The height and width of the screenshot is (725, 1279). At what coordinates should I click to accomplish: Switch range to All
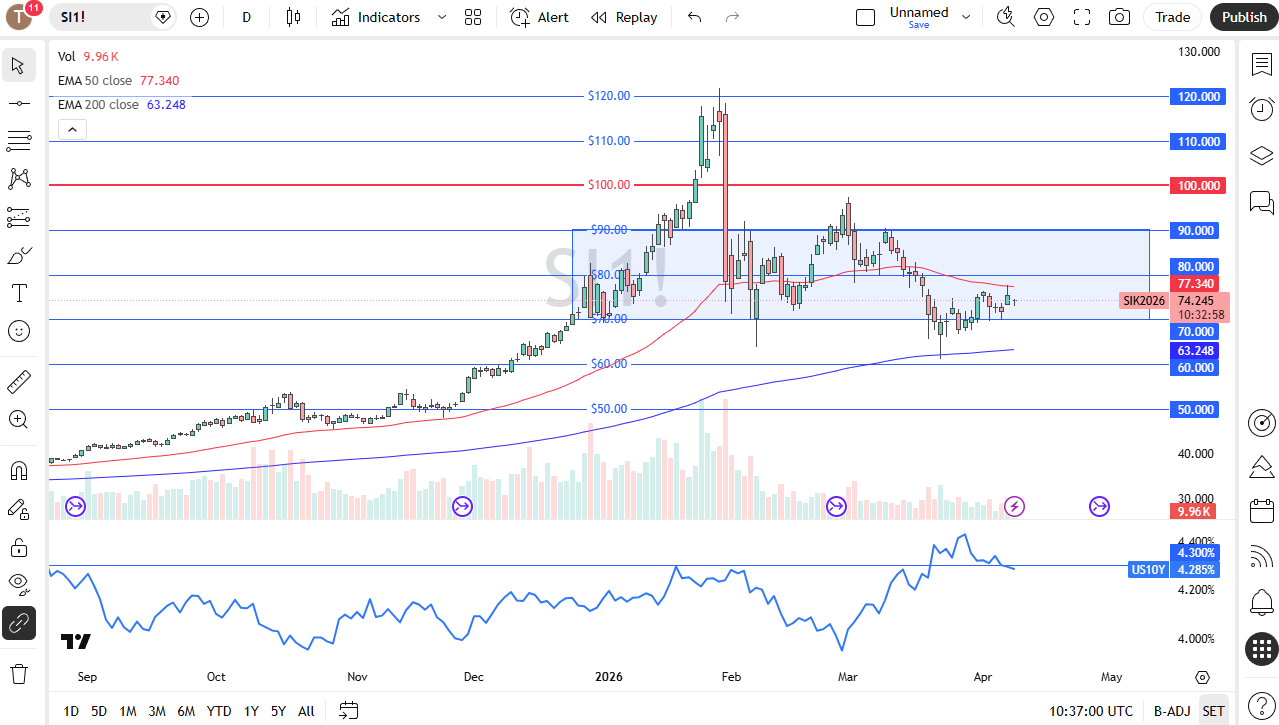(x=306, y=711)
